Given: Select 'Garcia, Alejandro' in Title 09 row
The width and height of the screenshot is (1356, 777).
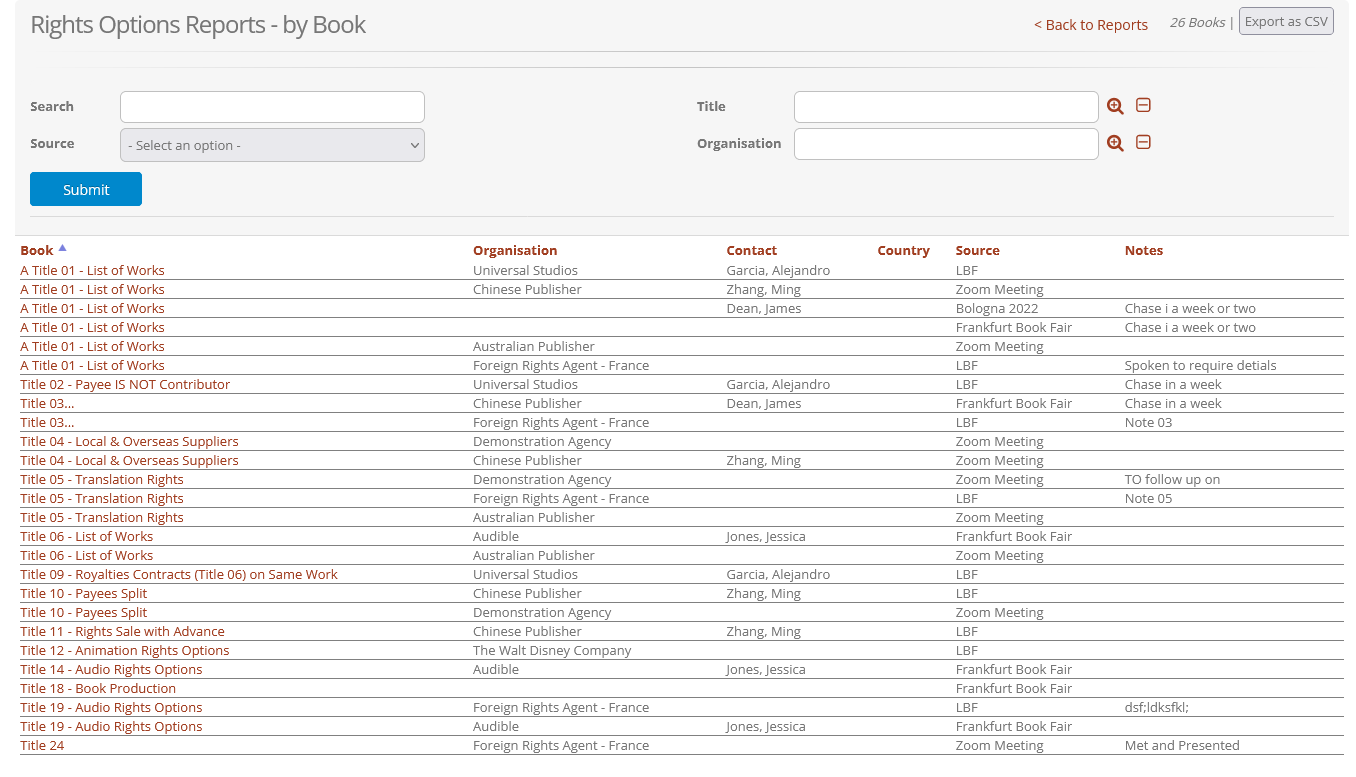Looking at the screenshot, I should tap(778, 574).
